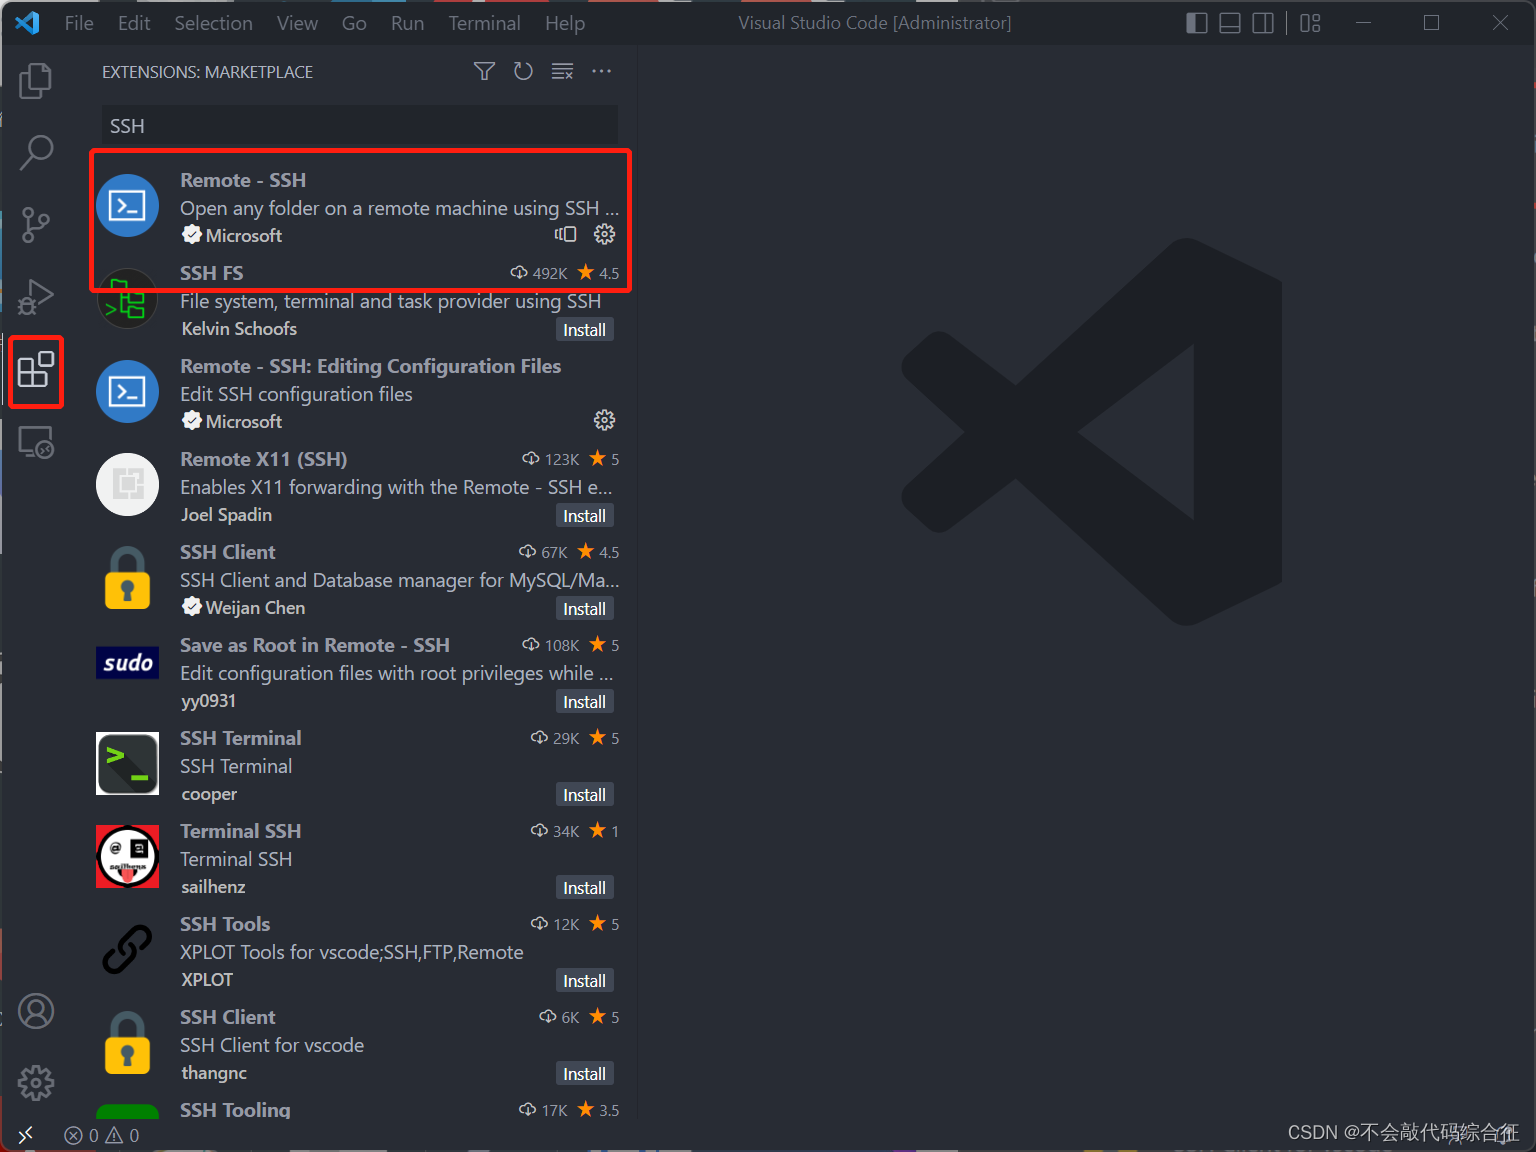Click the Extensions: Marketplace panel header
1536x1152 pixels.
click(x=207, y=72)
